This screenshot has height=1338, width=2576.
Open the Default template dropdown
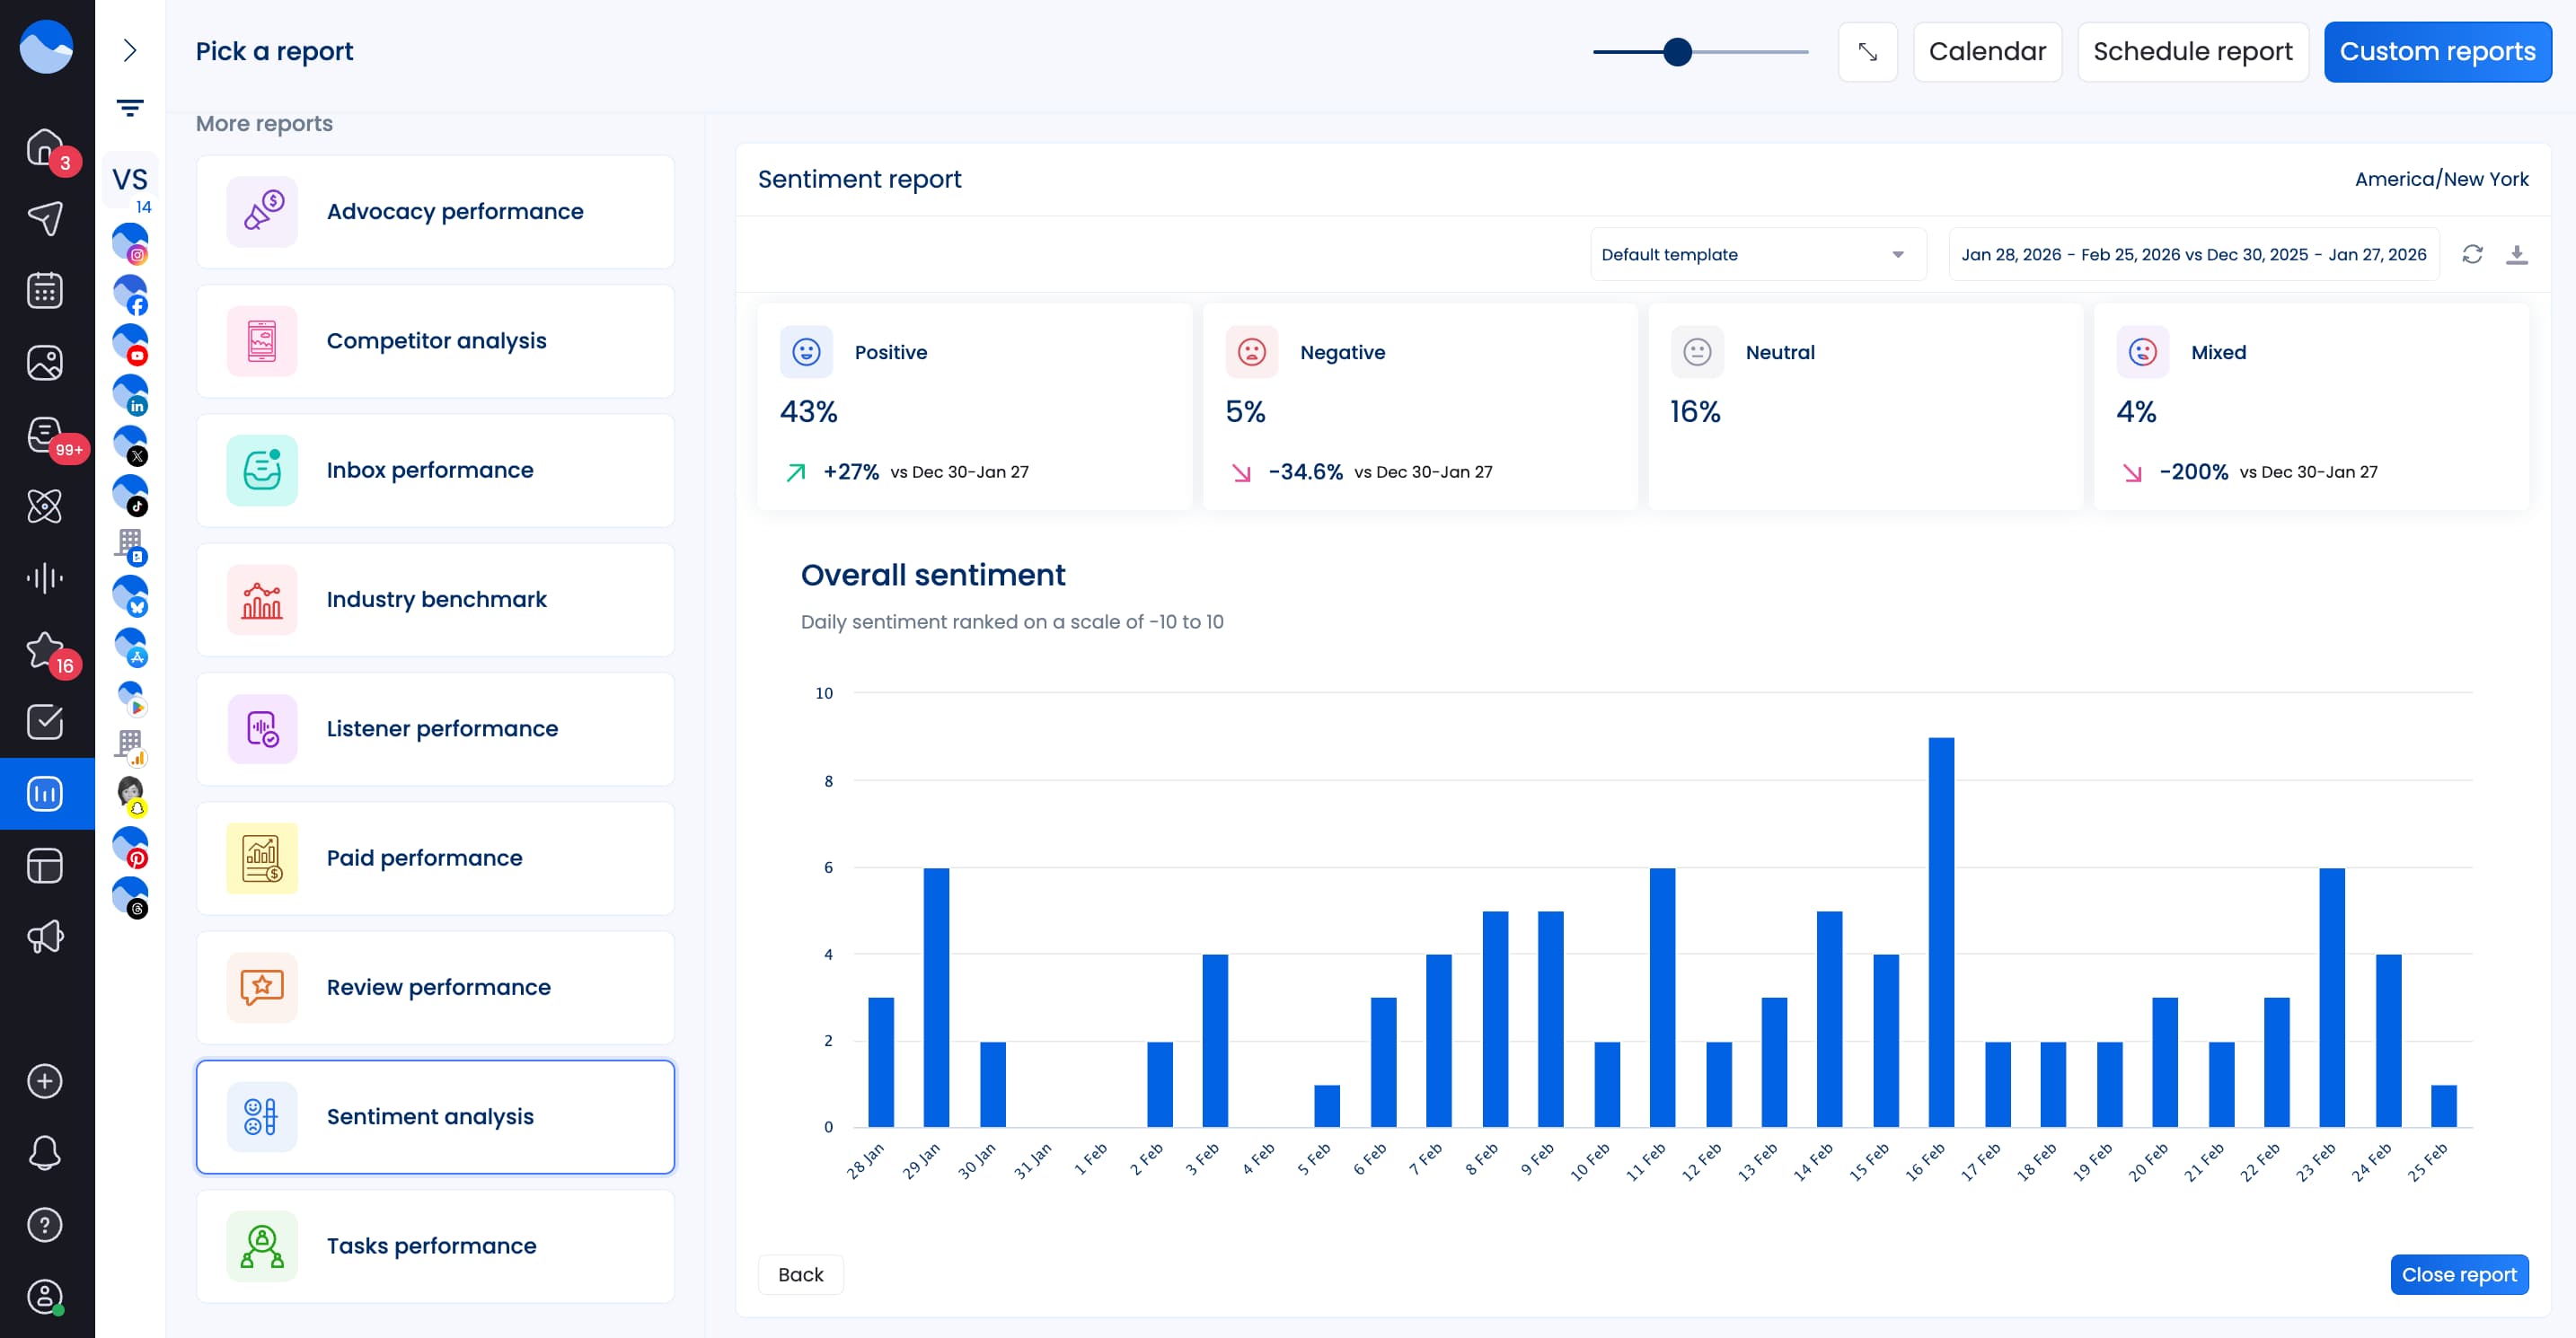point(1757,254)
